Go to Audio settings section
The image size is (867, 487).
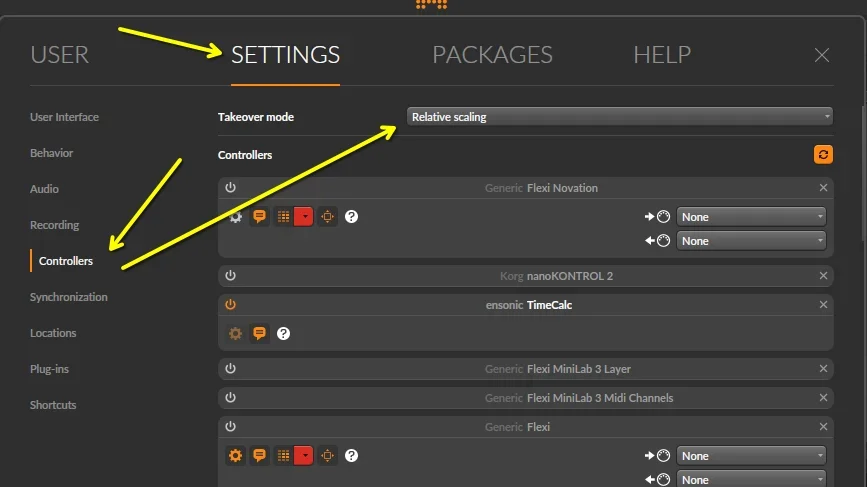44,189
